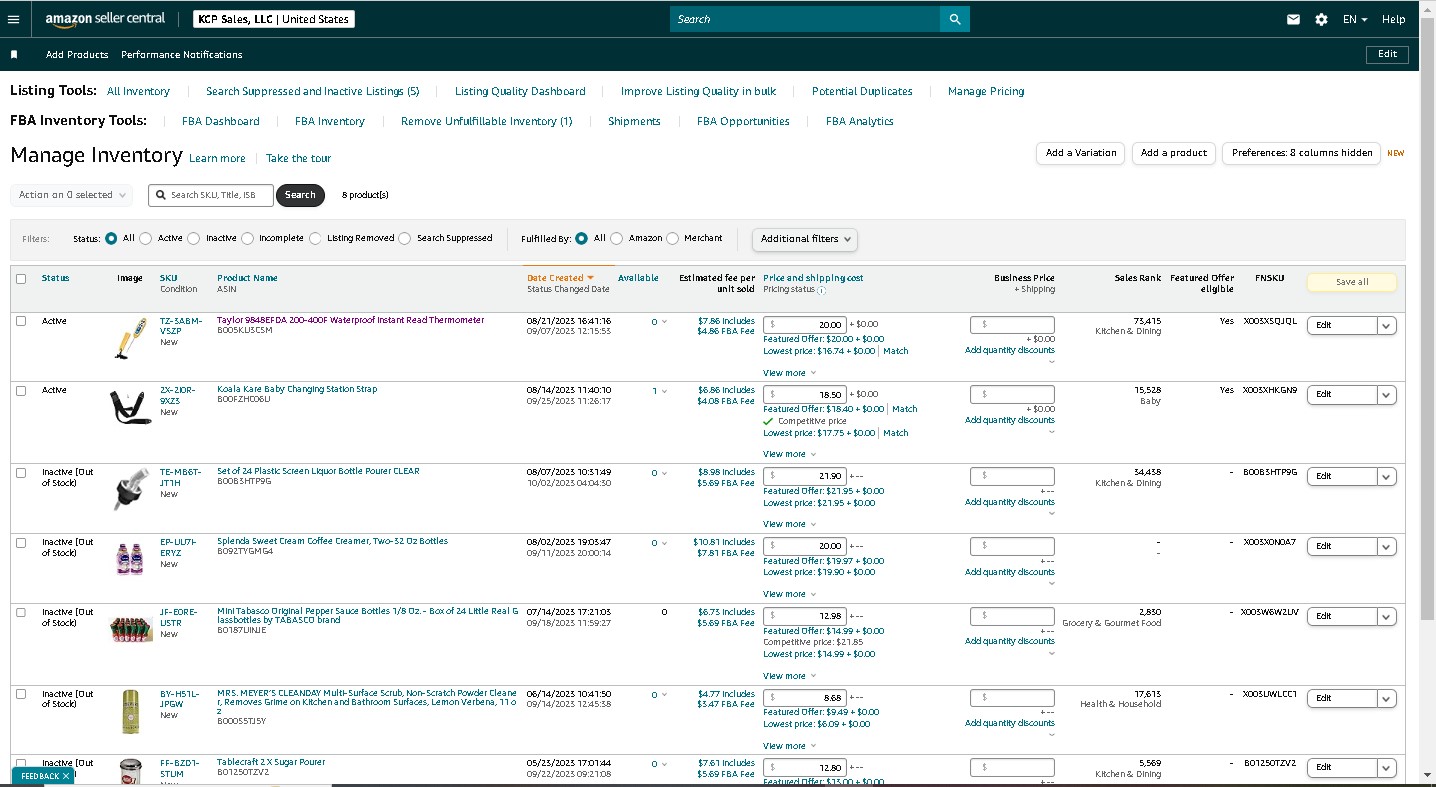Click the Business Price field for Koala Kare
1436x787 pixels.
(x=1012, y=394)
